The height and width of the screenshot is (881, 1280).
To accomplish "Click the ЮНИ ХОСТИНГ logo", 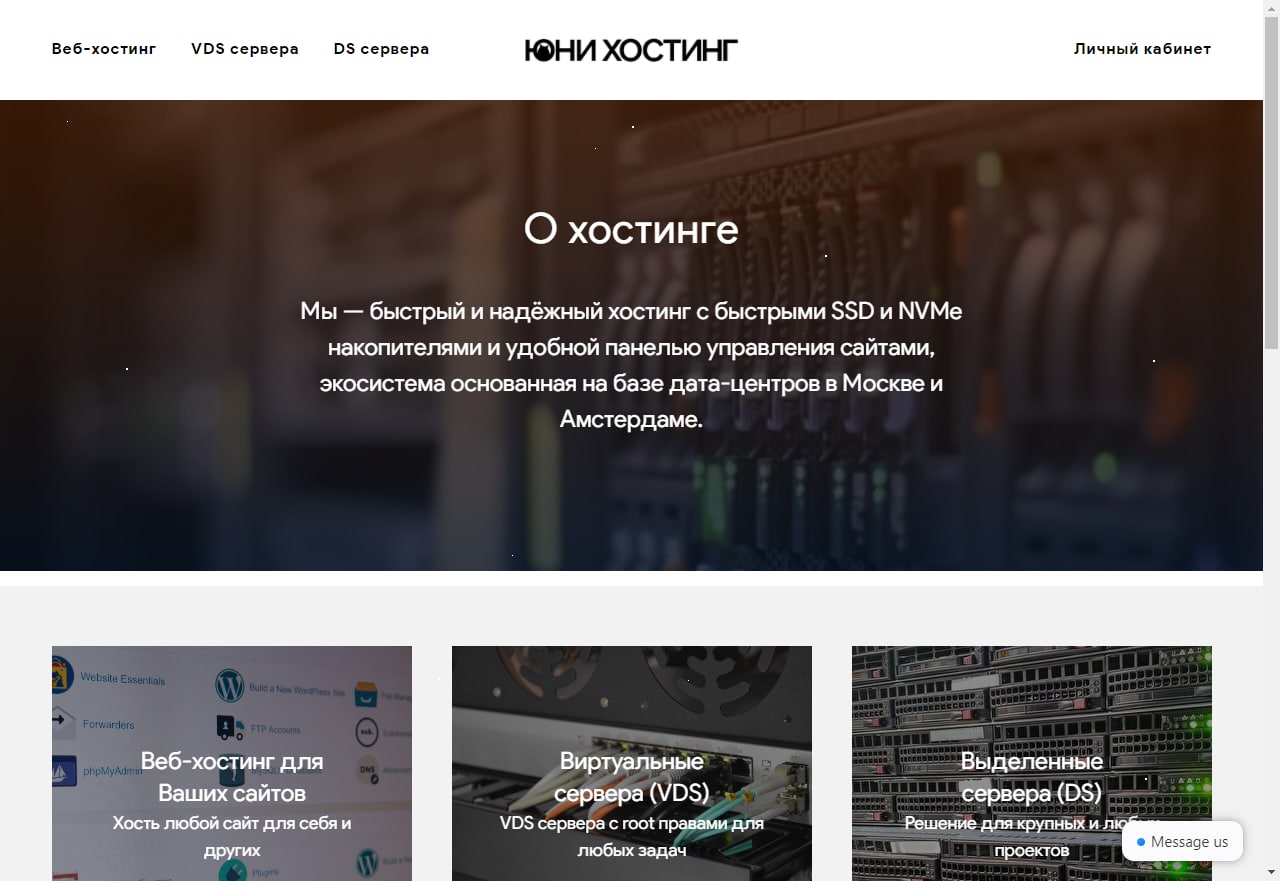I will 631,50.
